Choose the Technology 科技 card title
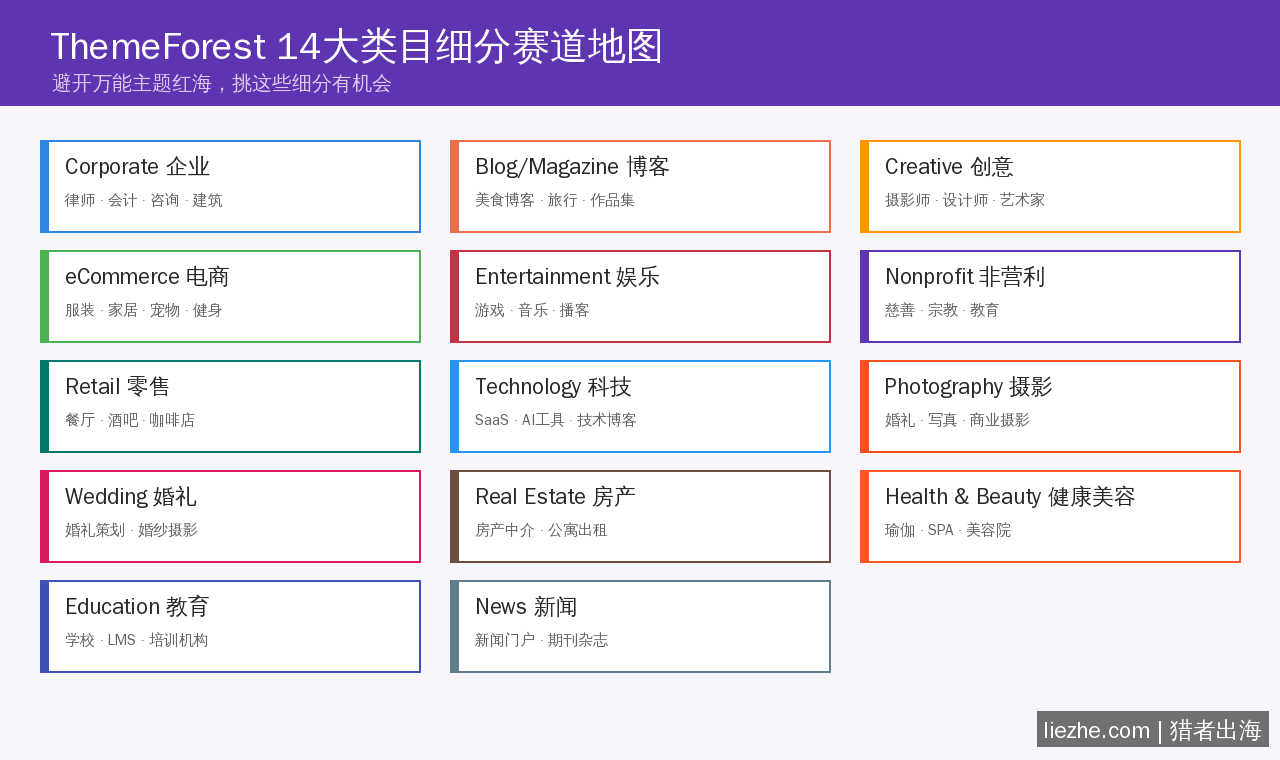1280x760 pixels. pos(553,387)
